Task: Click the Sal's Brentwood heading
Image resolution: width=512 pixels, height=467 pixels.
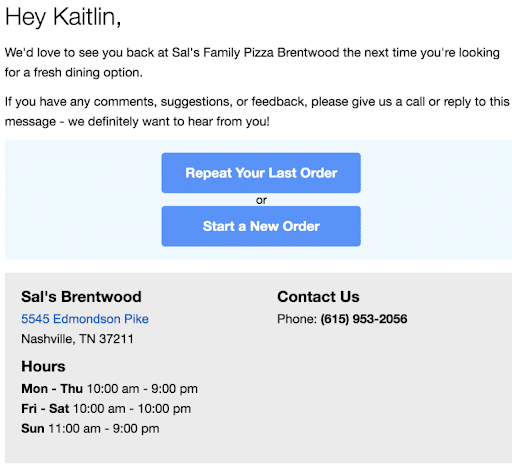Action: [x=81, y=297]
